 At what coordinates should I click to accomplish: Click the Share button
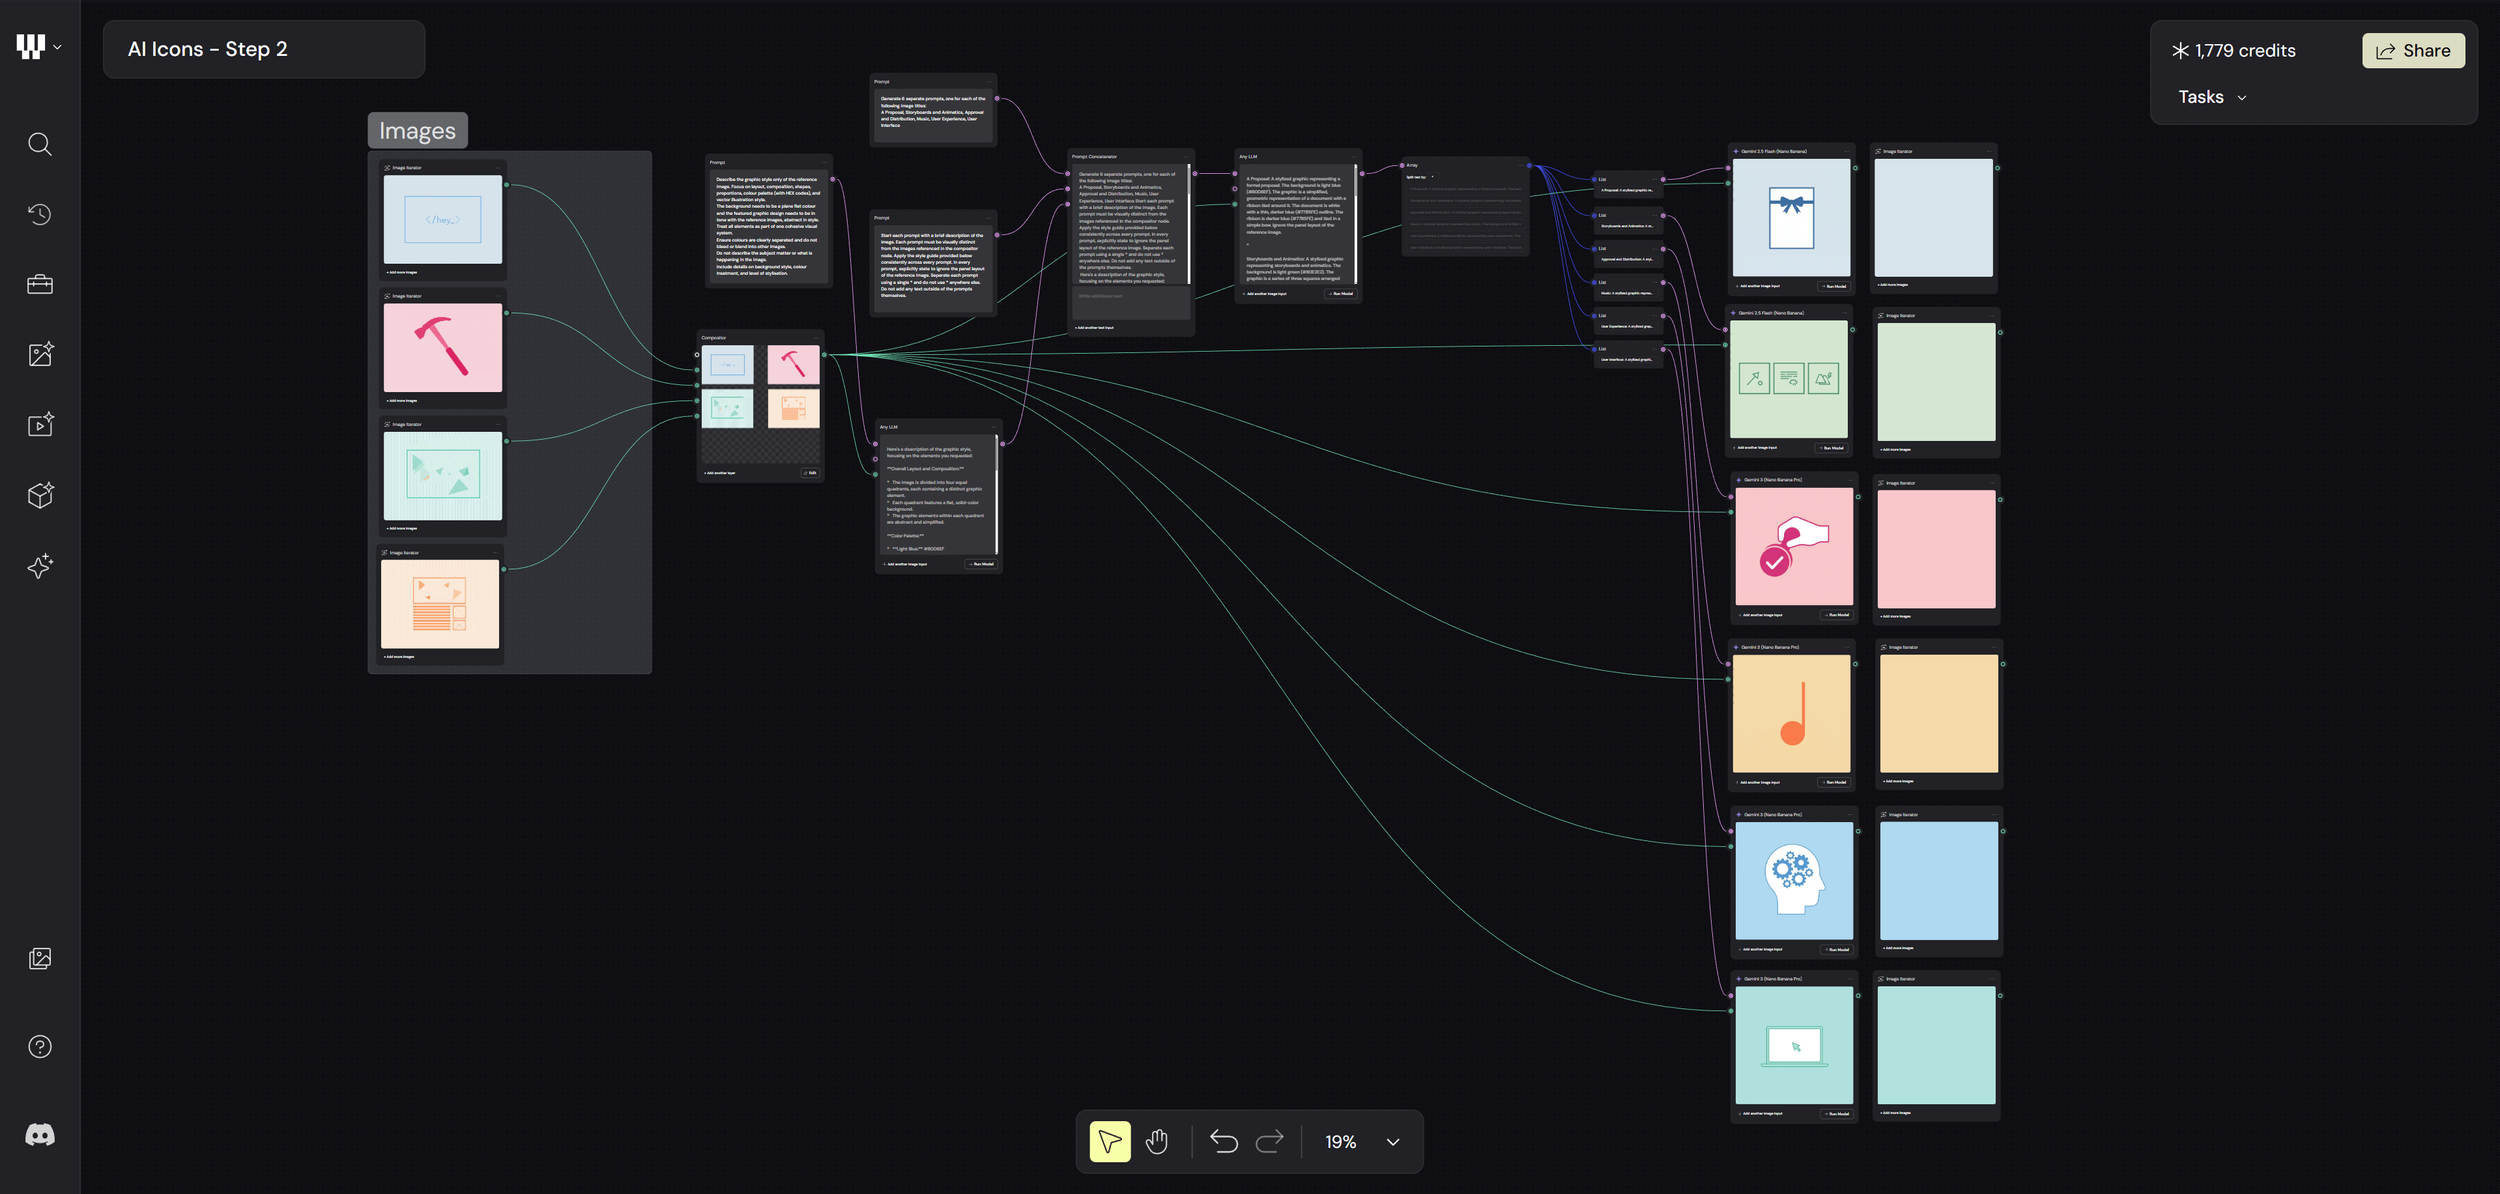pyautogui.click(x=2412, y=51)
